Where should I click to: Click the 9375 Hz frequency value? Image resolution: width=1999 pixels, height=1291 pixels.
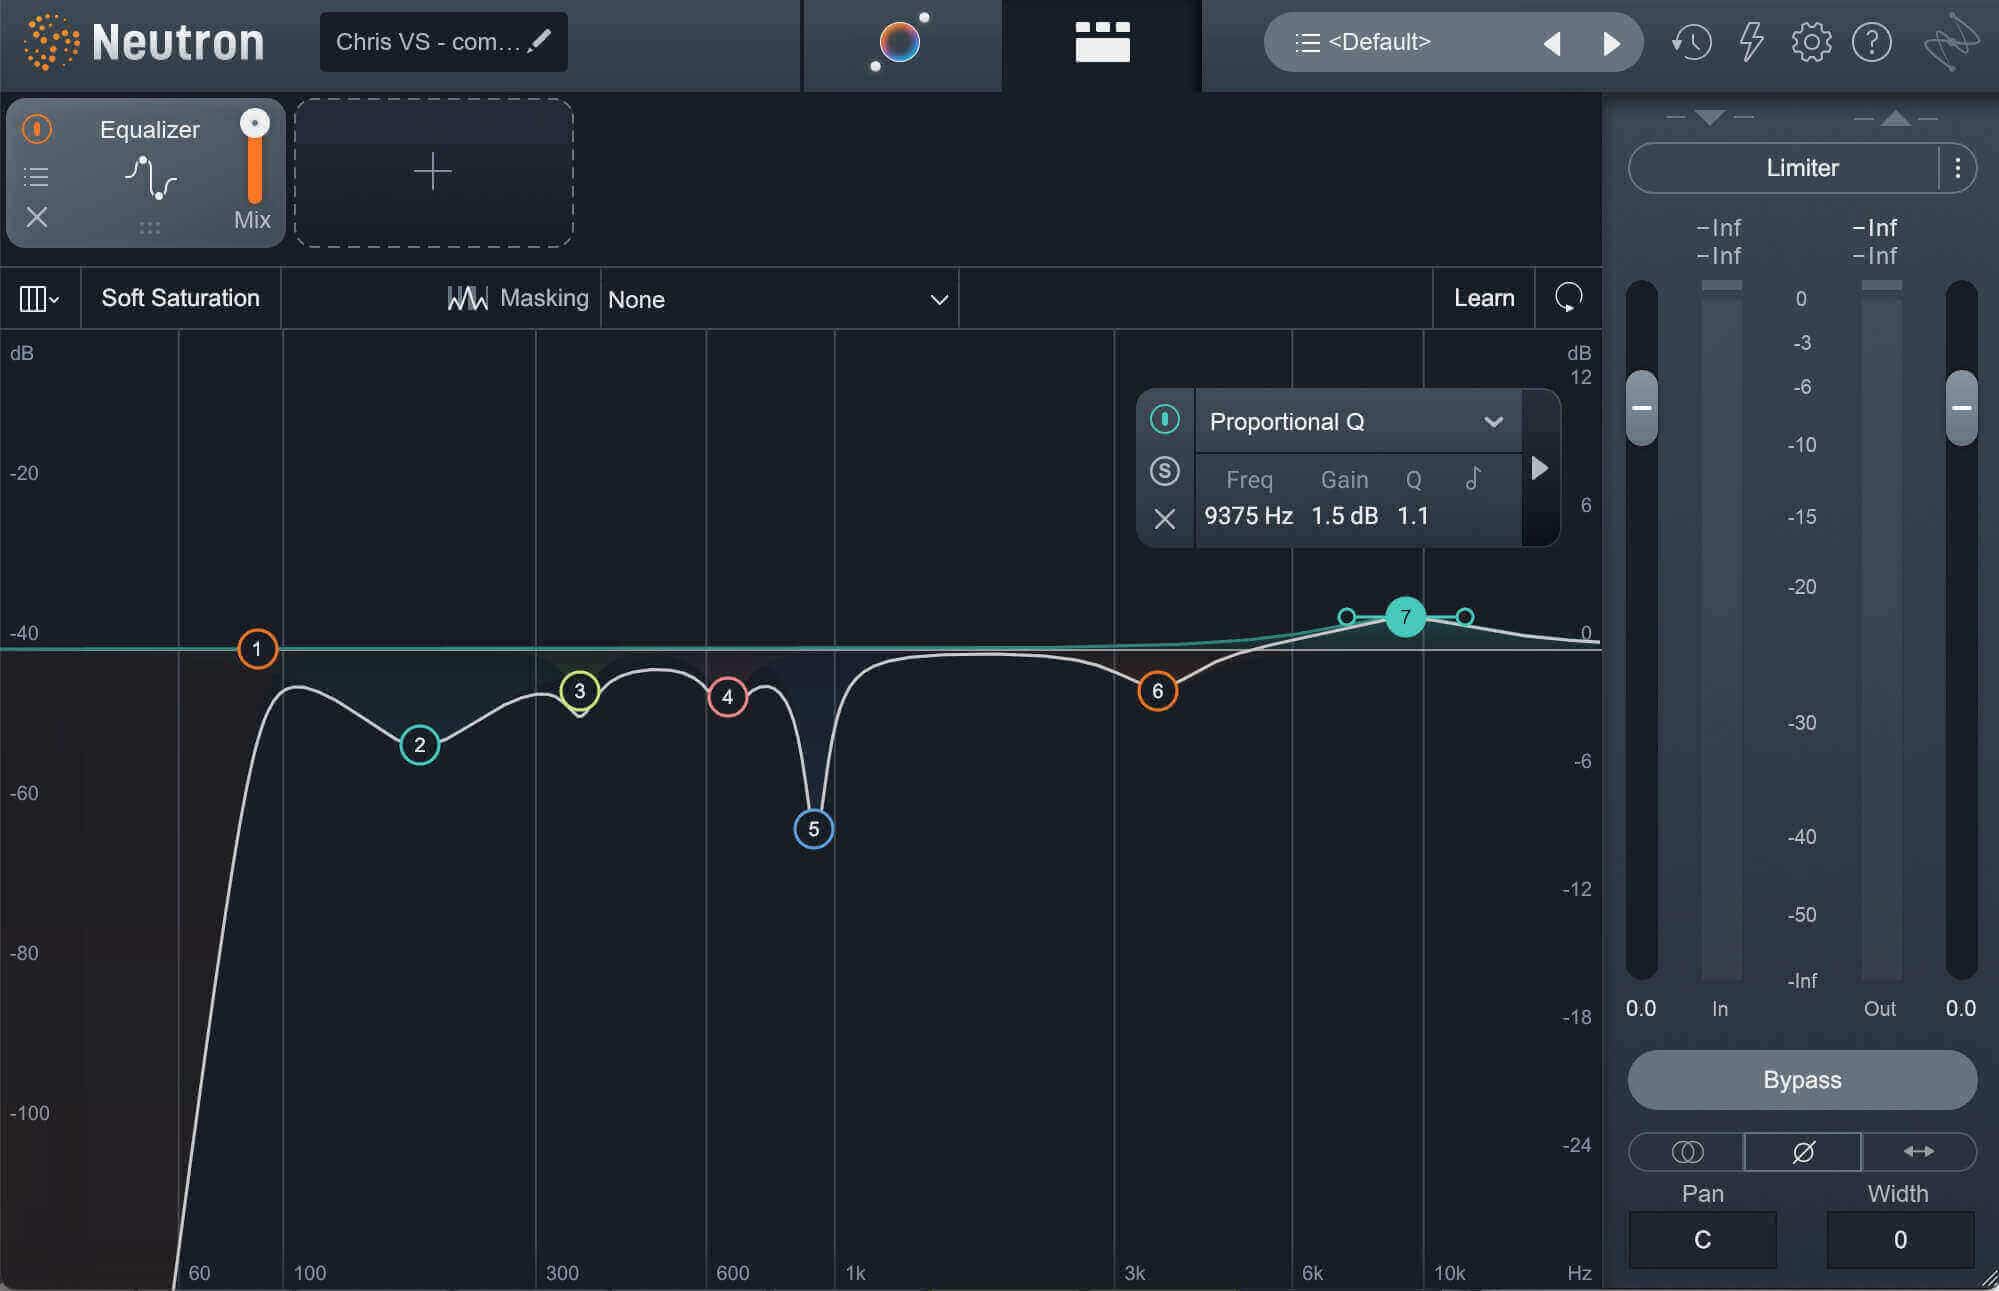pyautogui.click(x=1248, y=516)
